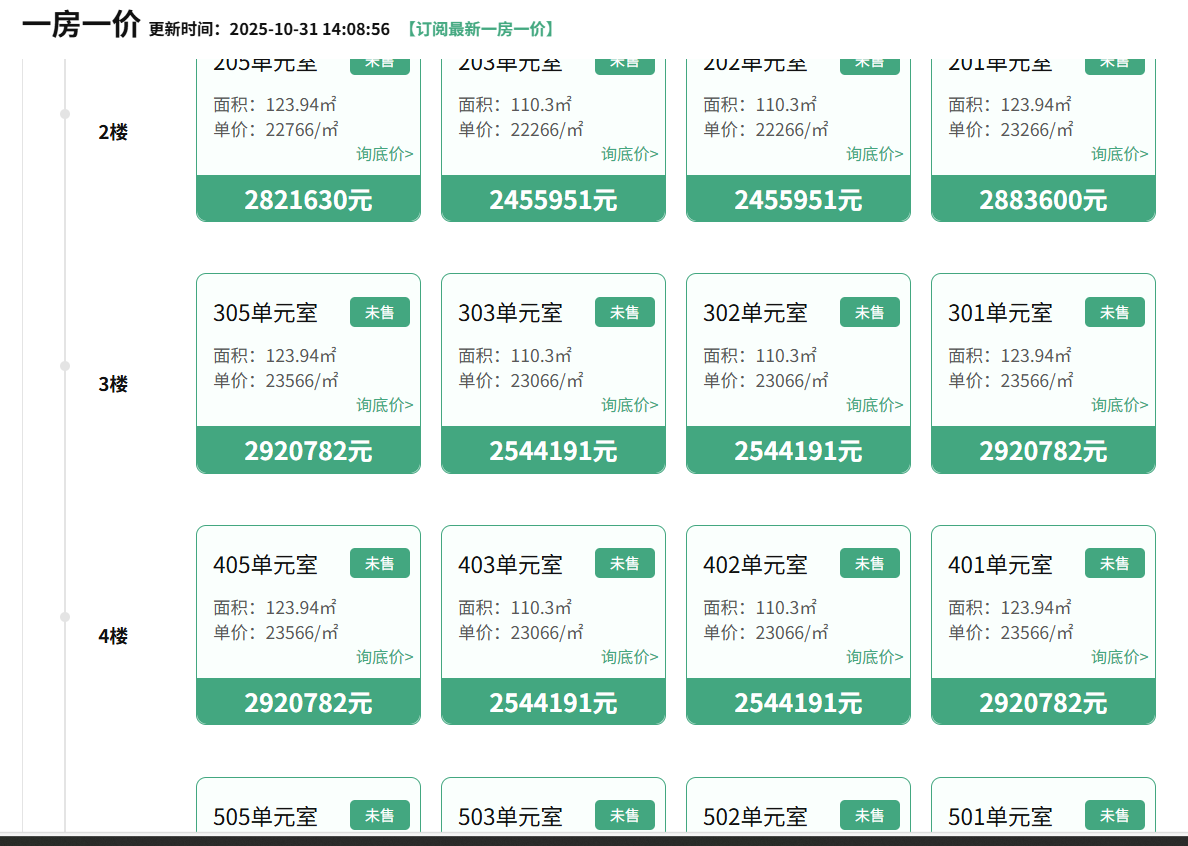Select the 2楼 floor label
Viewport: 1188px width, 846px height.
[x=113, y=132]
